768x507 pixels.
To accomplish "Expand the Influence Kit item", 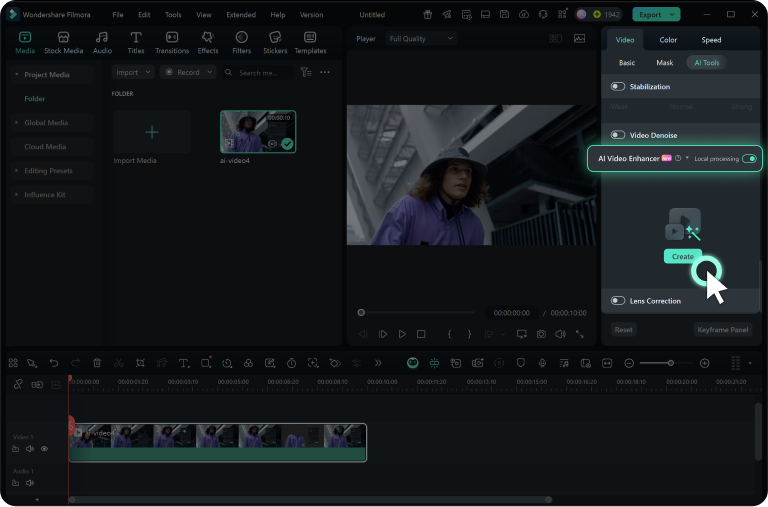I will tap(17, 194).
